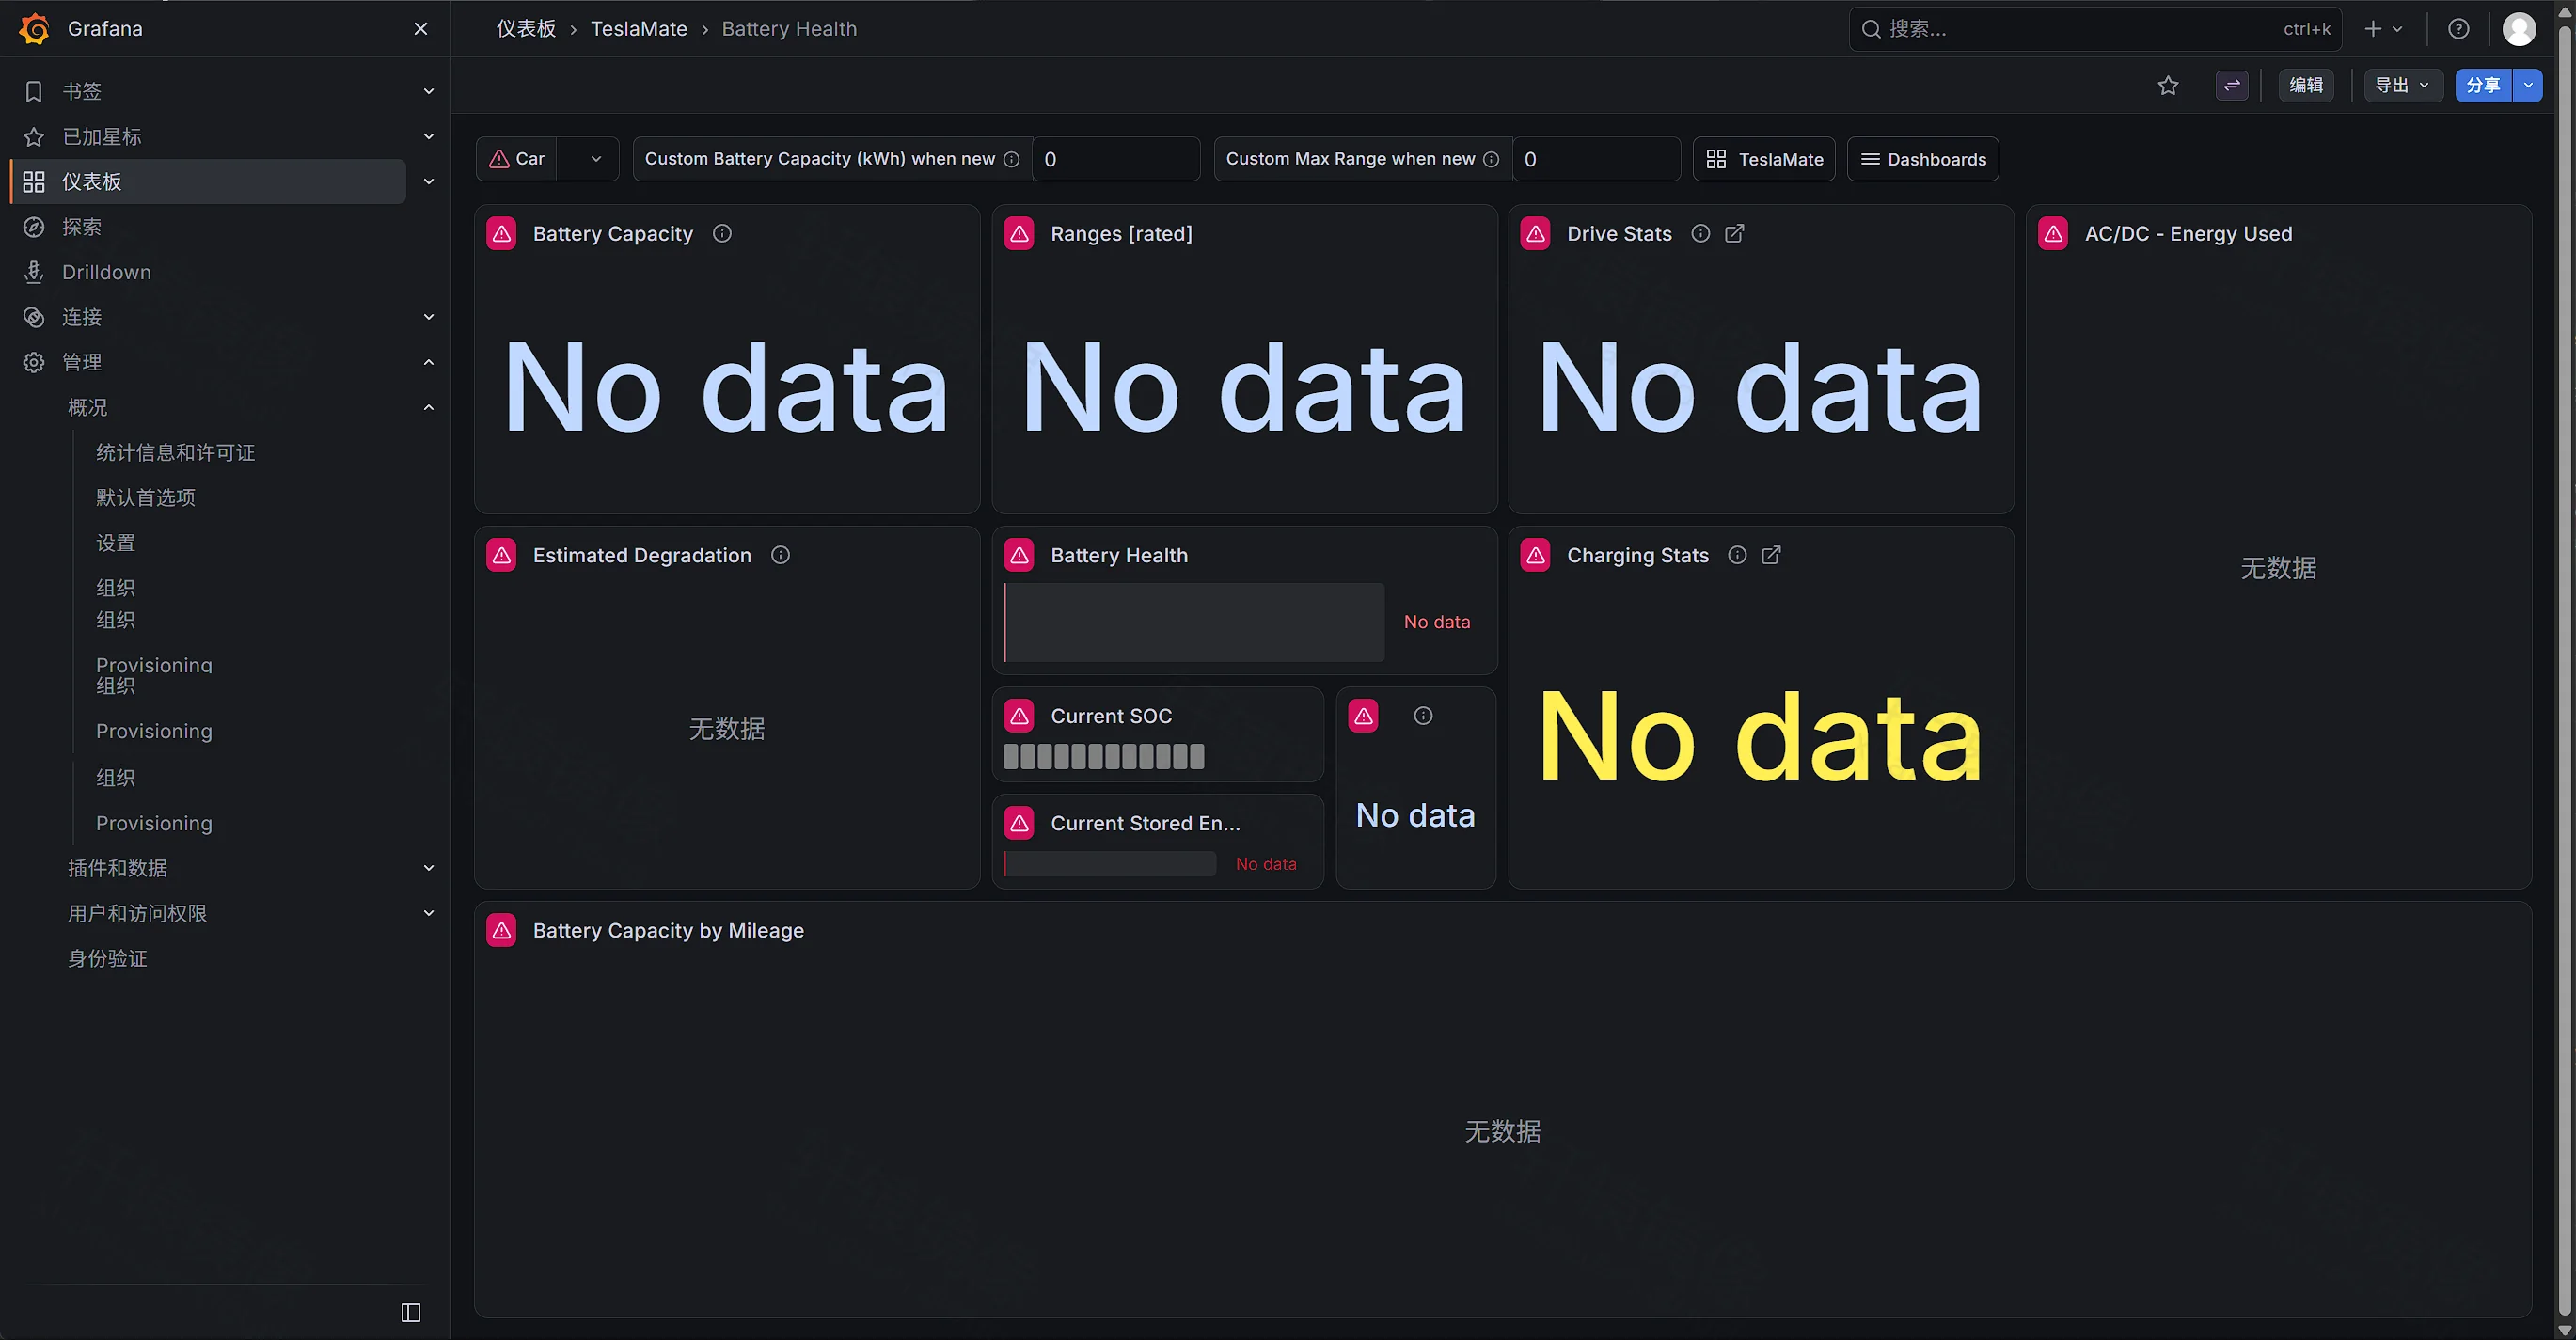Focus the Custom Max Range input

(x=1596, y=159)
